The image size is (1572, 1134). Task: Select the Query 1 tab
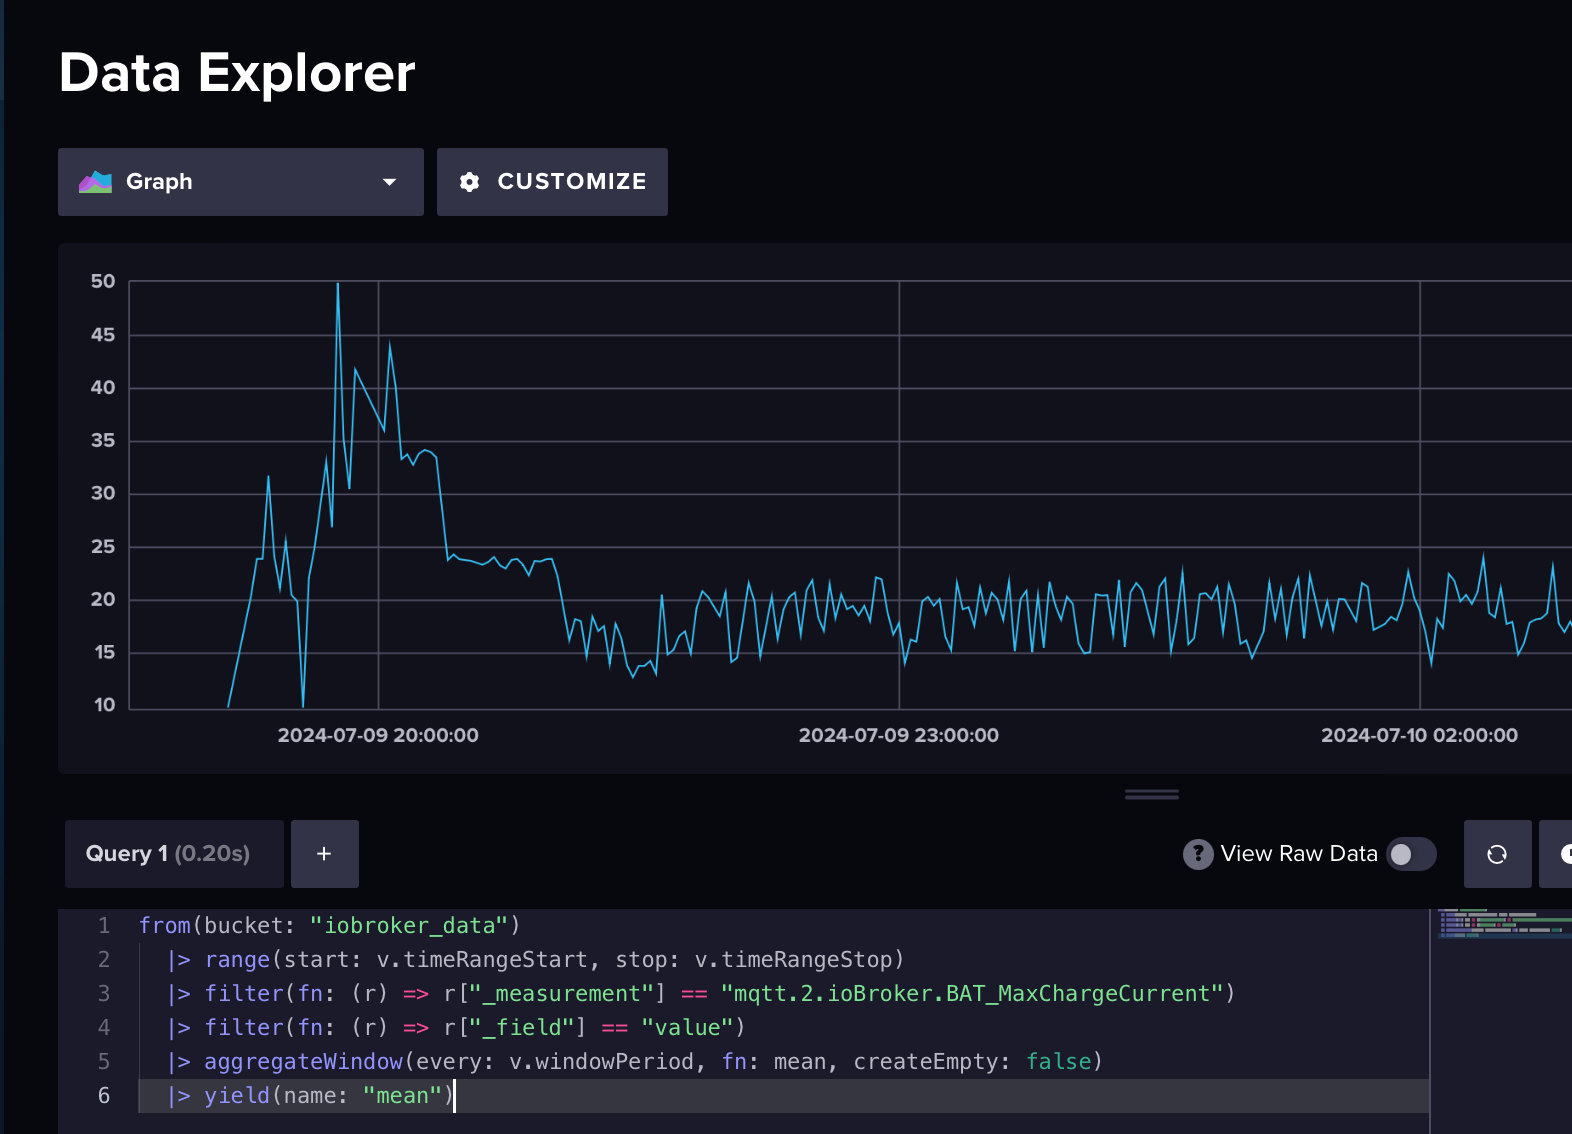[174, 854]
